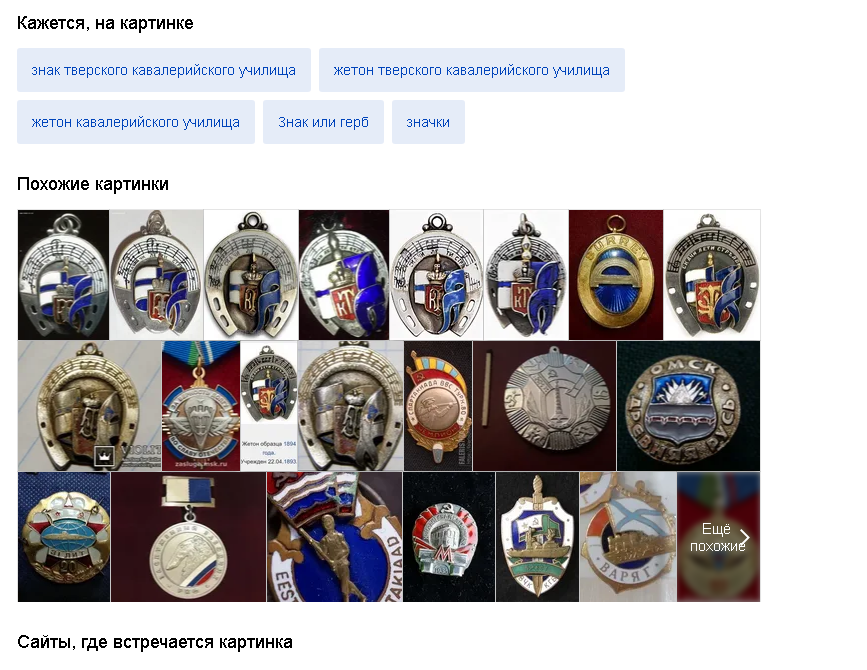
Task: Open the OMSK 'Древняя Русь' badge thumbnail
Action: click(x=688, y=406)
